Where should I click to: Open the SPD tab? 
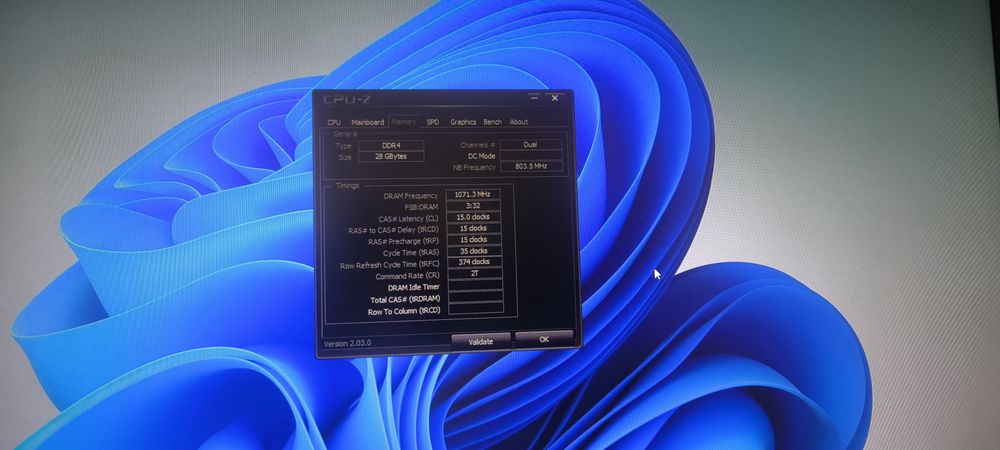point(433,122)
